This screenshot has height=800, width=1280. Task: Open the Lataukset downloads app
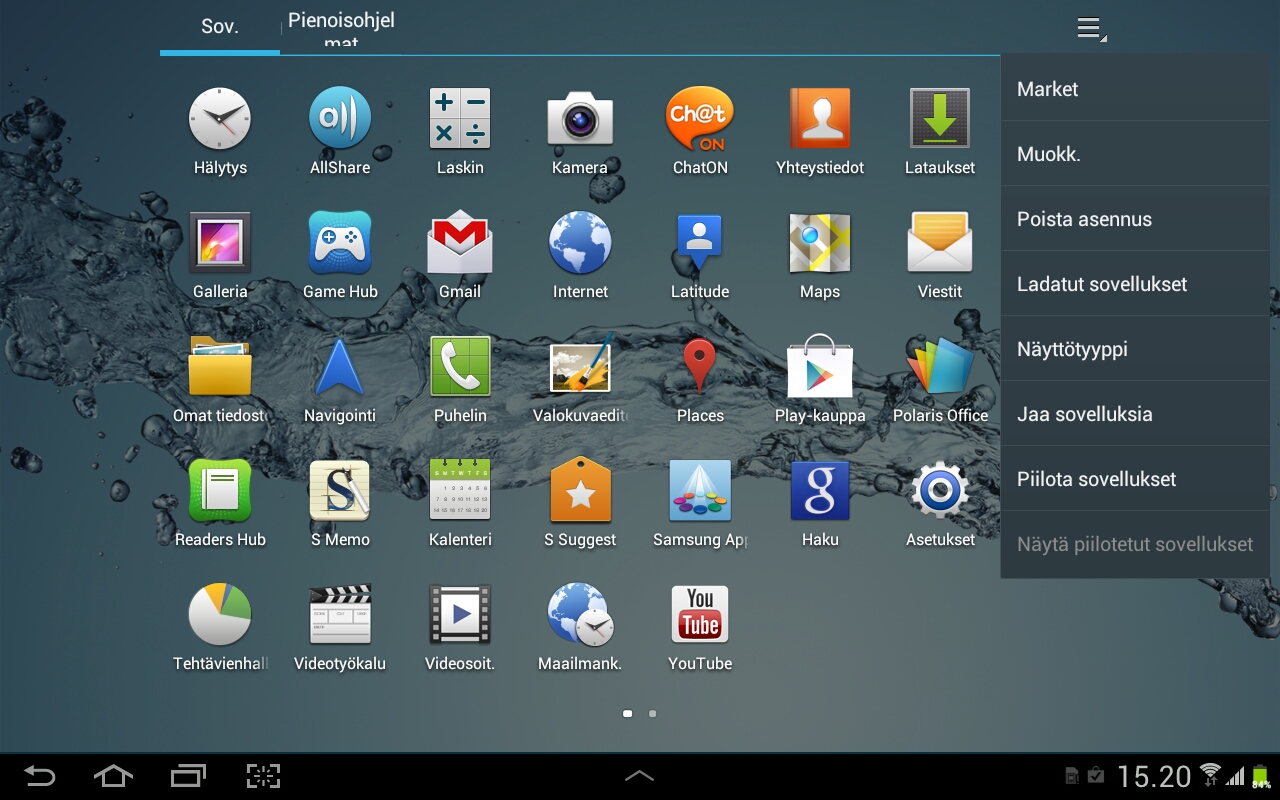pyautogui.click(x=940, y=132)
